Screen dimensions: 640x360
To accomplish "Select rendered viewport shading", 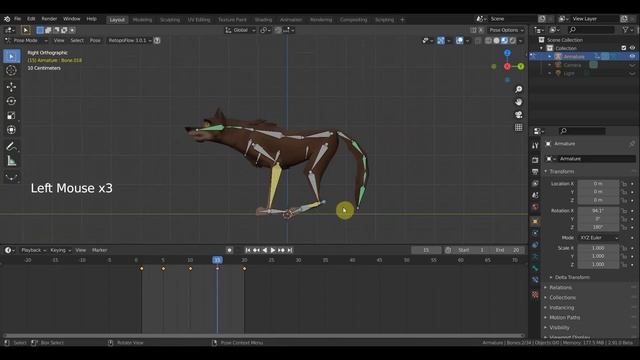I will (513, 40).
